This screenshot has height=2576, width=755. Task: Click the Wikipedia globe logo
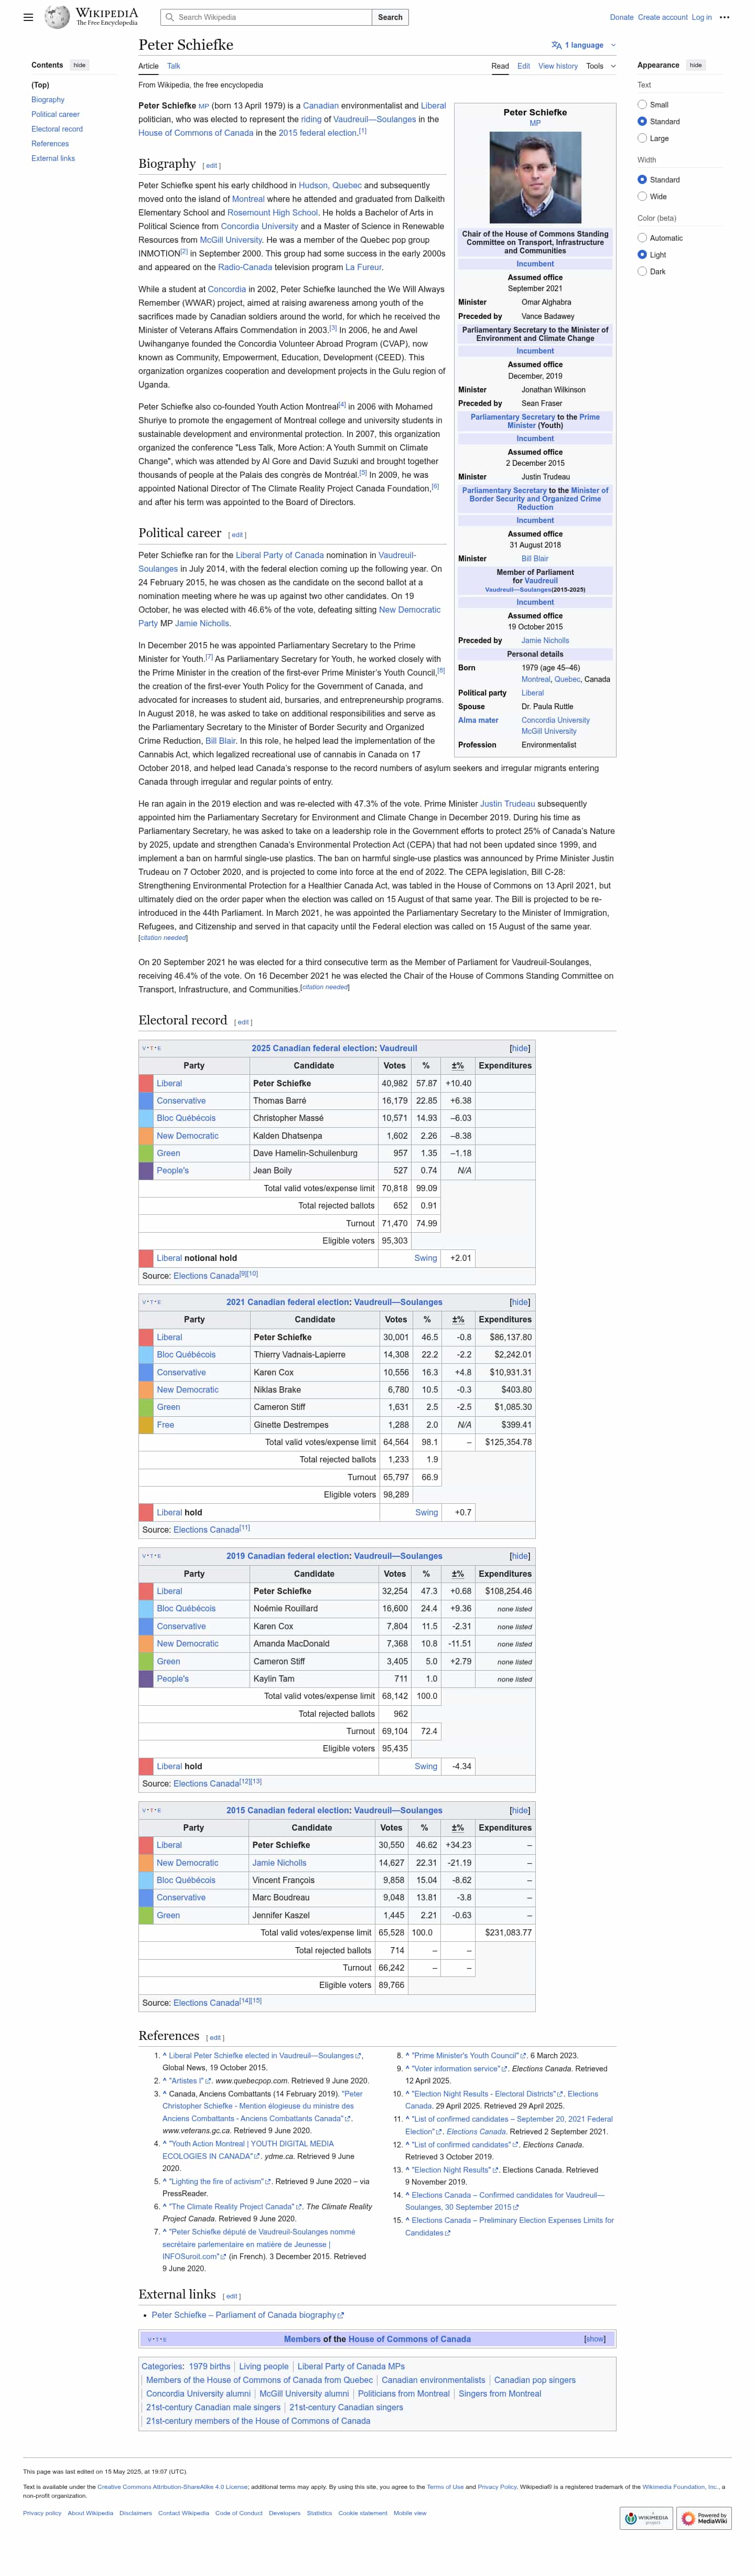click(x=58, y=17)
